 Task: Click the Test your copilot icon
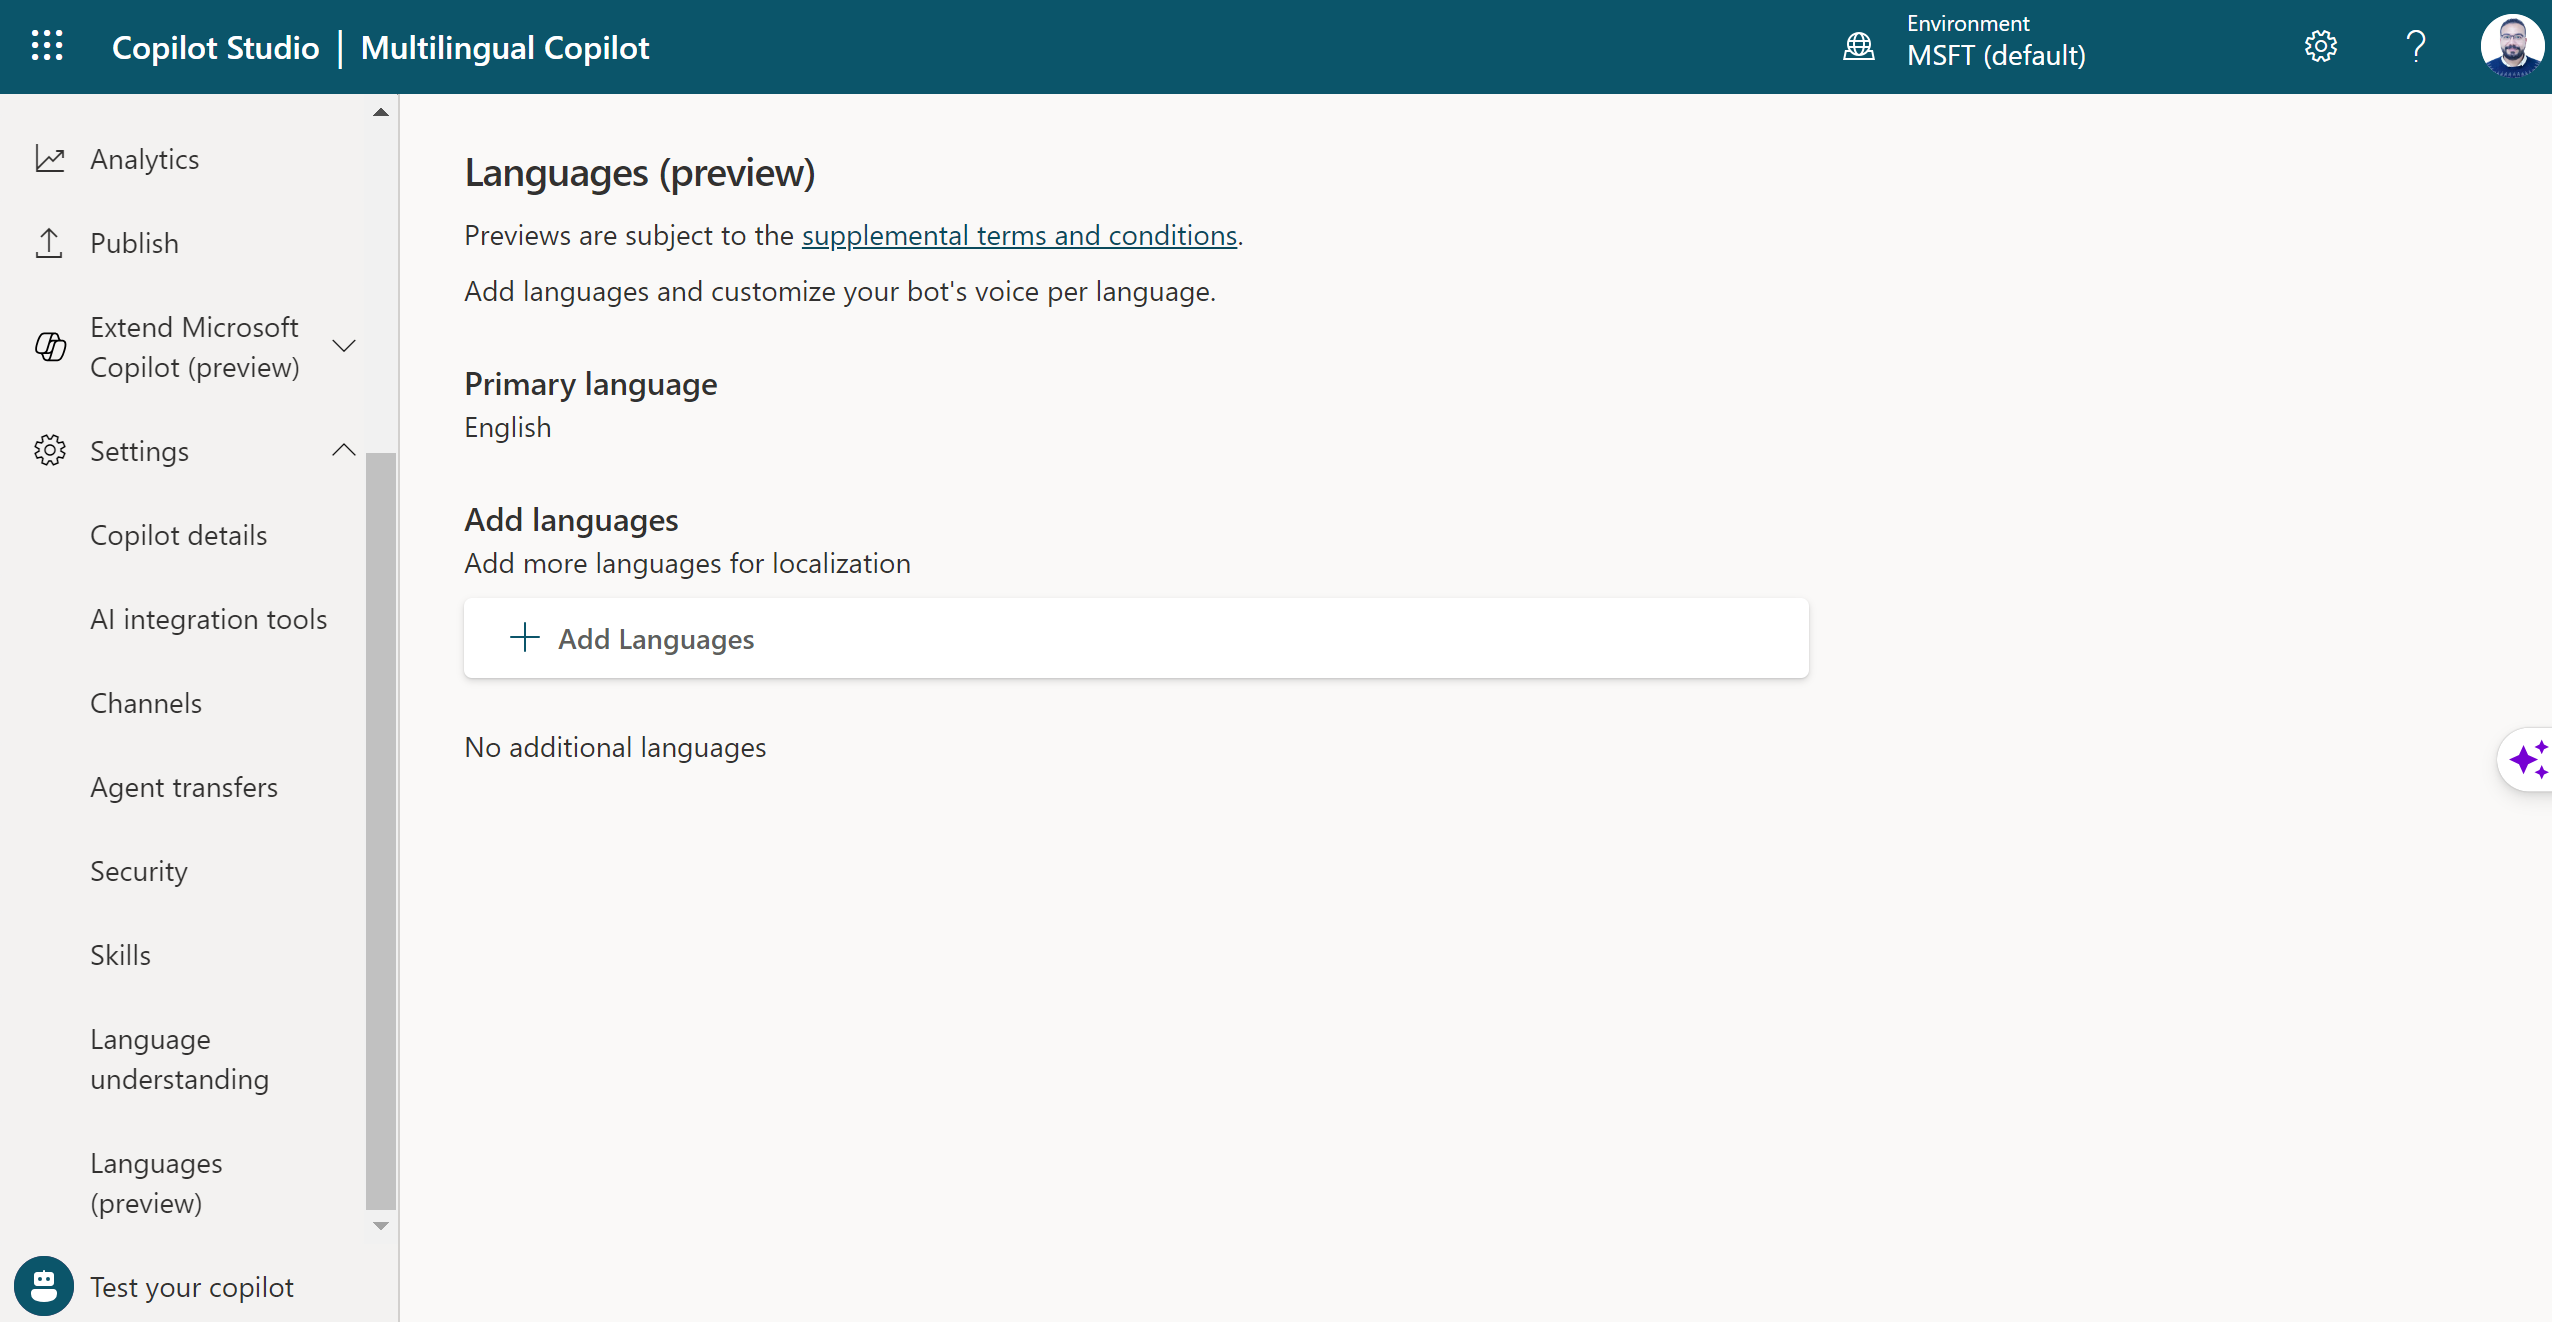click(x=42, y=1285)
